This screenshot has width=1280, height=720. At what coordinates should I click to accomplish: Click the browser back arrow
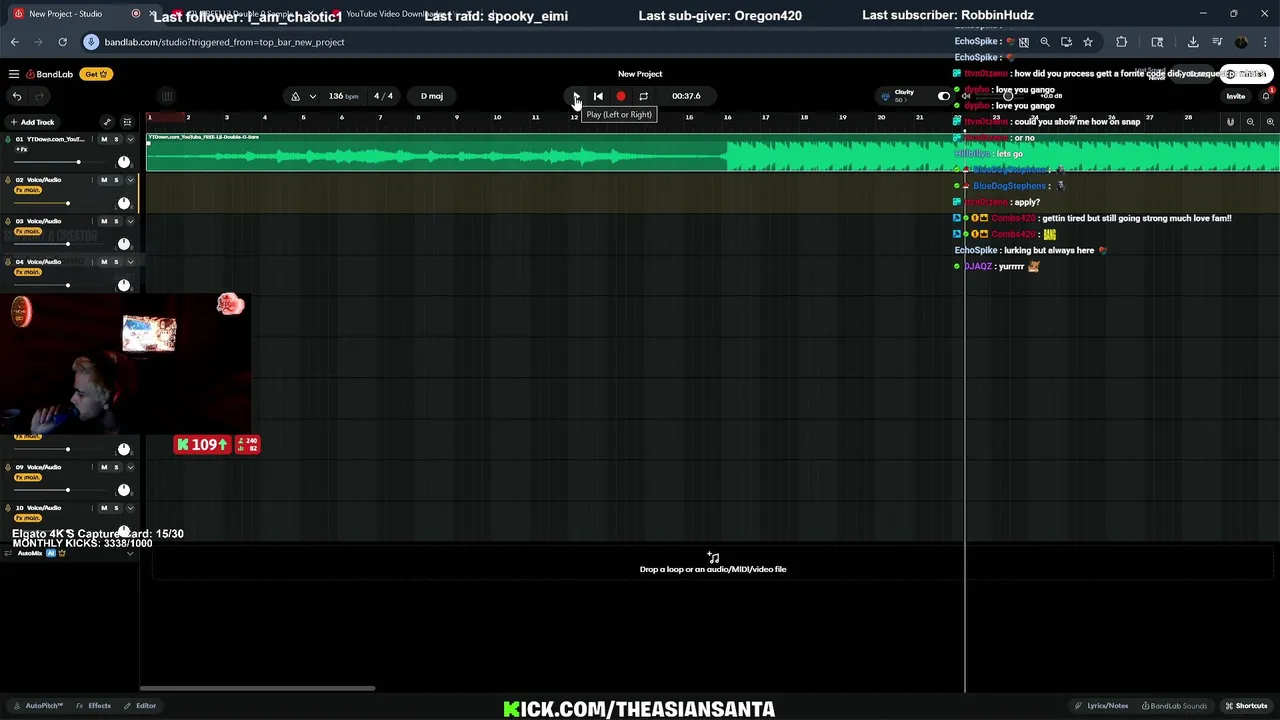pyautogui.click(x=15, y=42)
